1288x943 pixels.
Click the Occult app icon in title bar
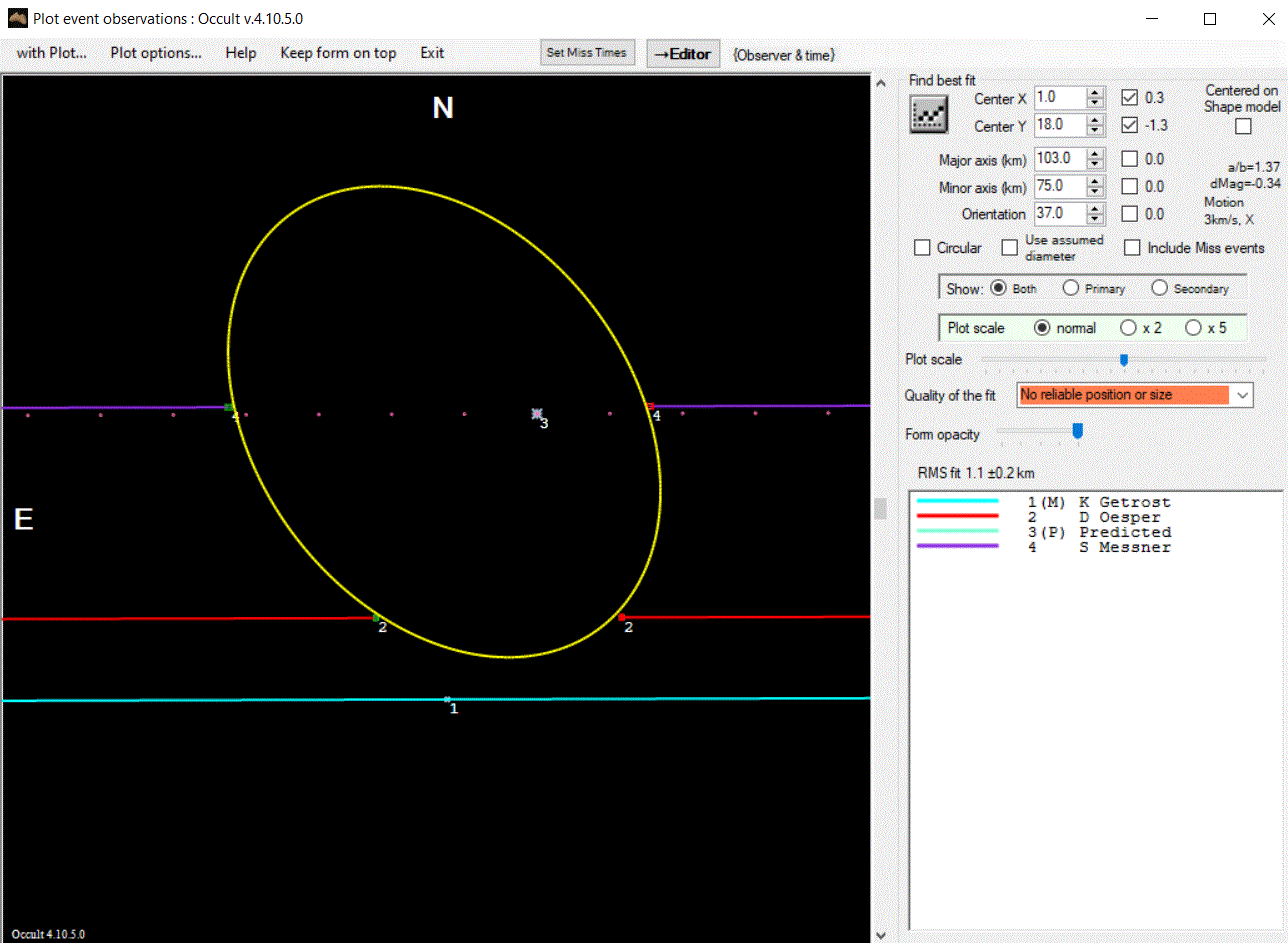[x=18, y=18]
